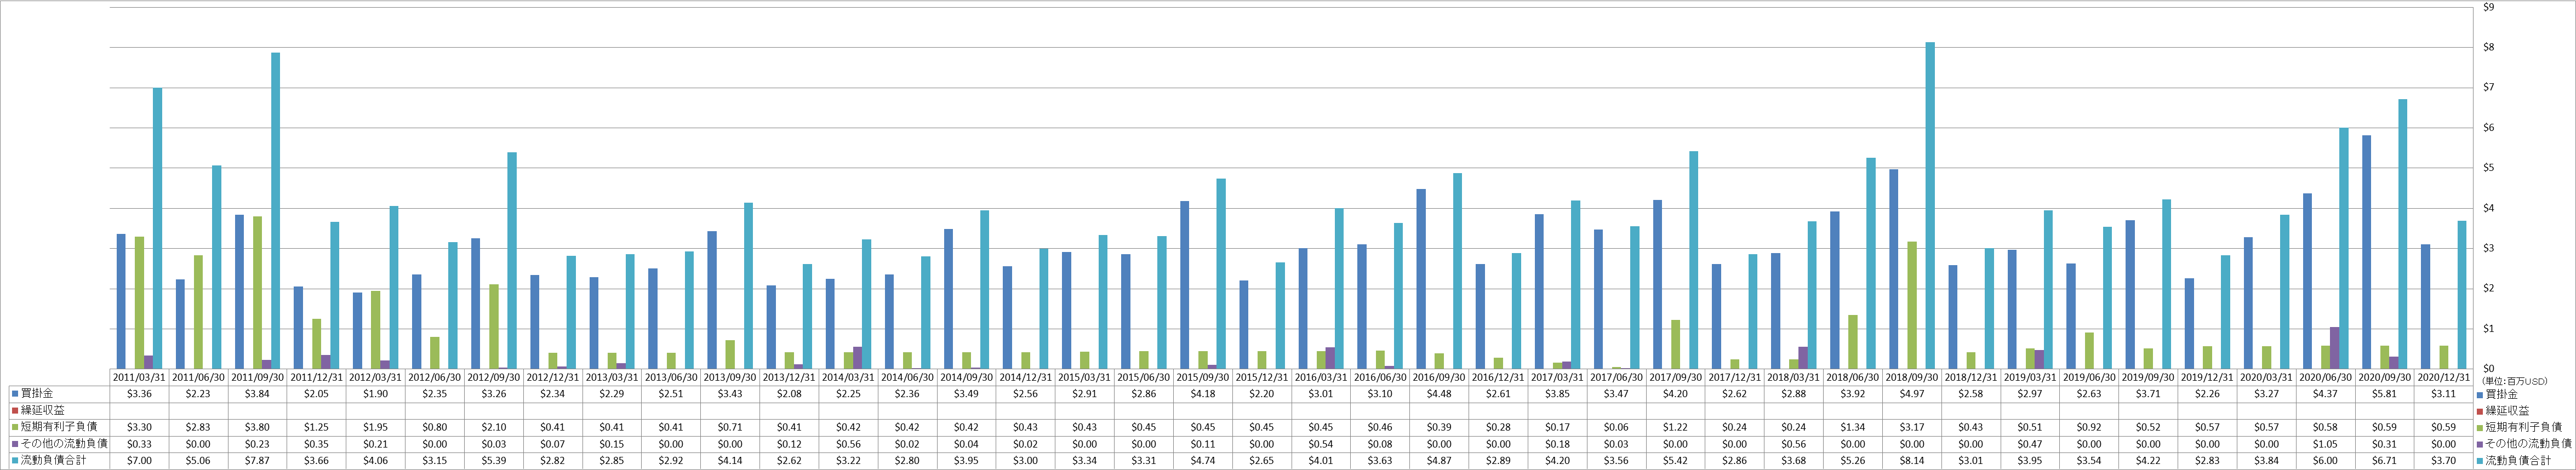Click the 買掛金 row label beside $3.36

[x=36, y=394]
